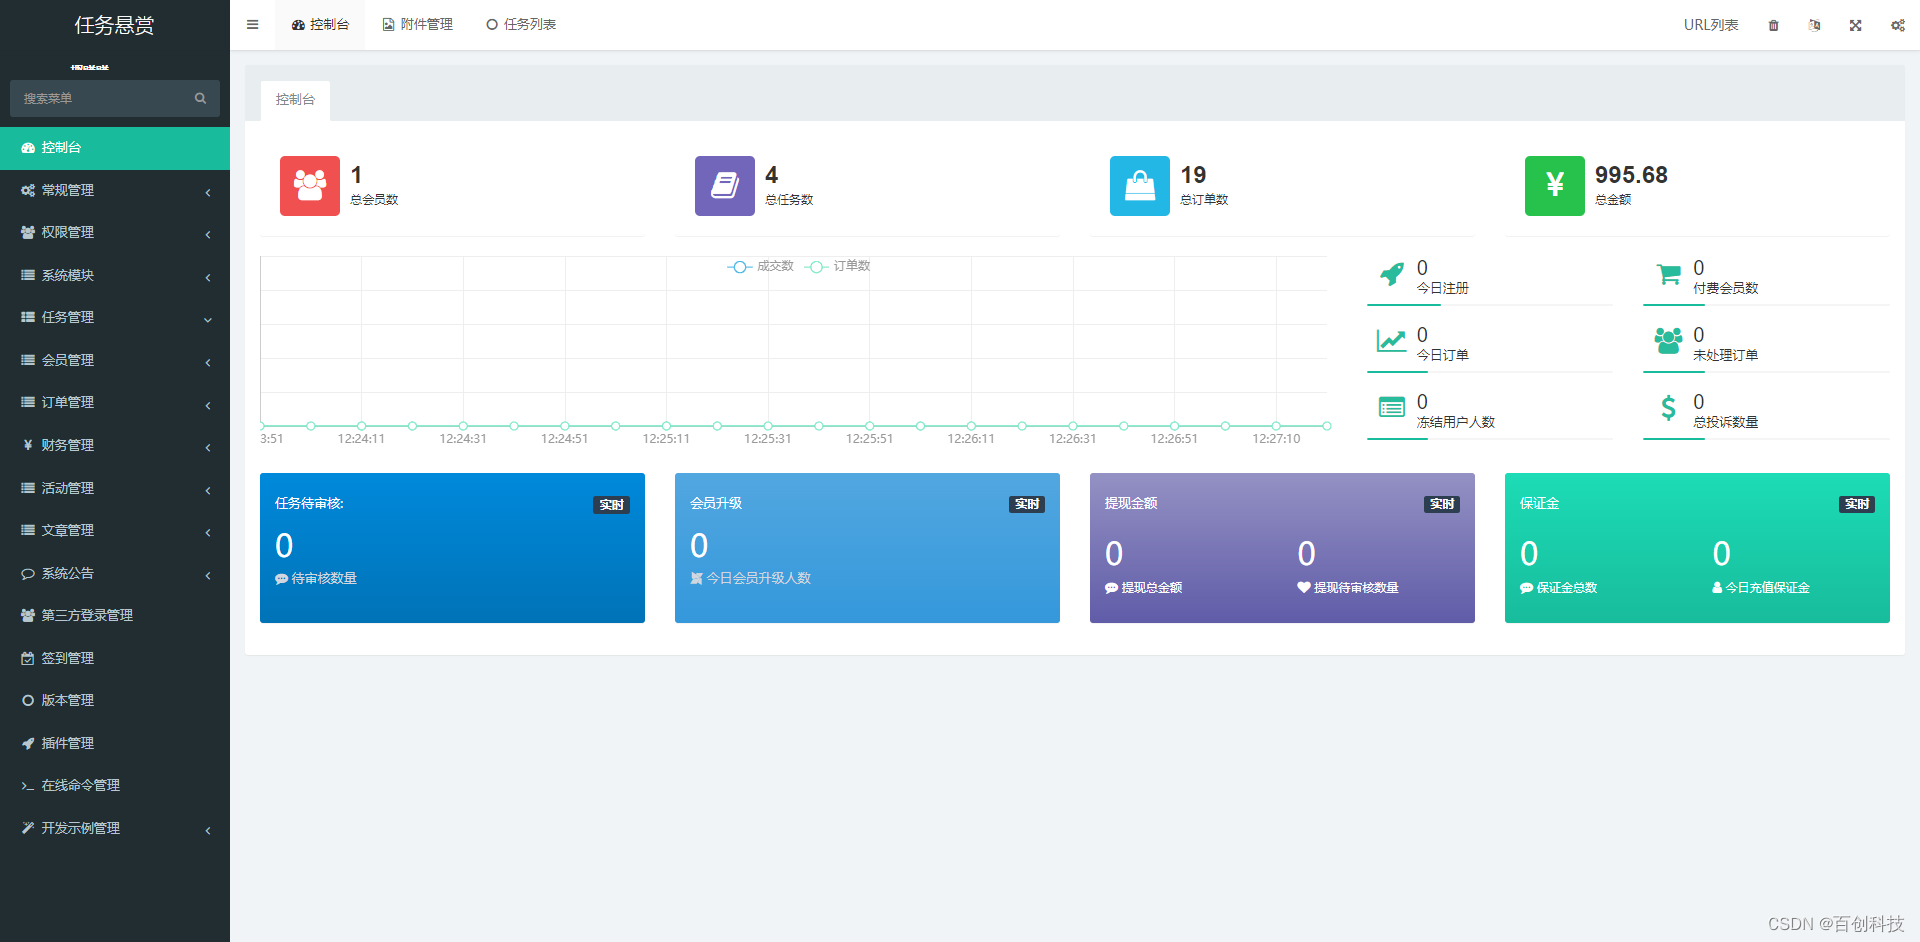This screenshot has height=942, width=1920.
Task: Click the 总任务数 label
Action: tap(789, 200)
